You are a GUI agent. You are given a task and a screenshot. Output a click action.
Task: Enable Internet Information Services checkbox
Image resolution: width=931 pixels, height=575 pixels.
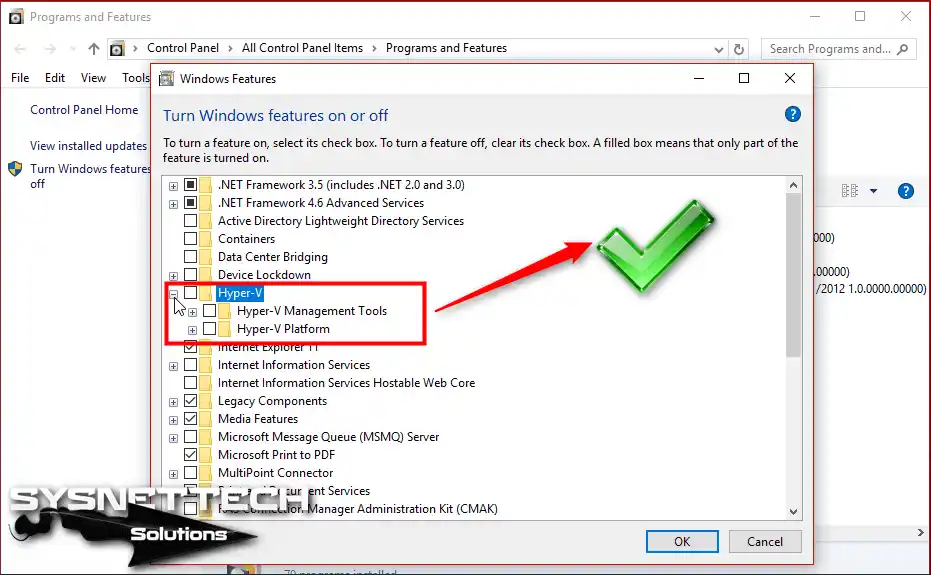point(190,365)
